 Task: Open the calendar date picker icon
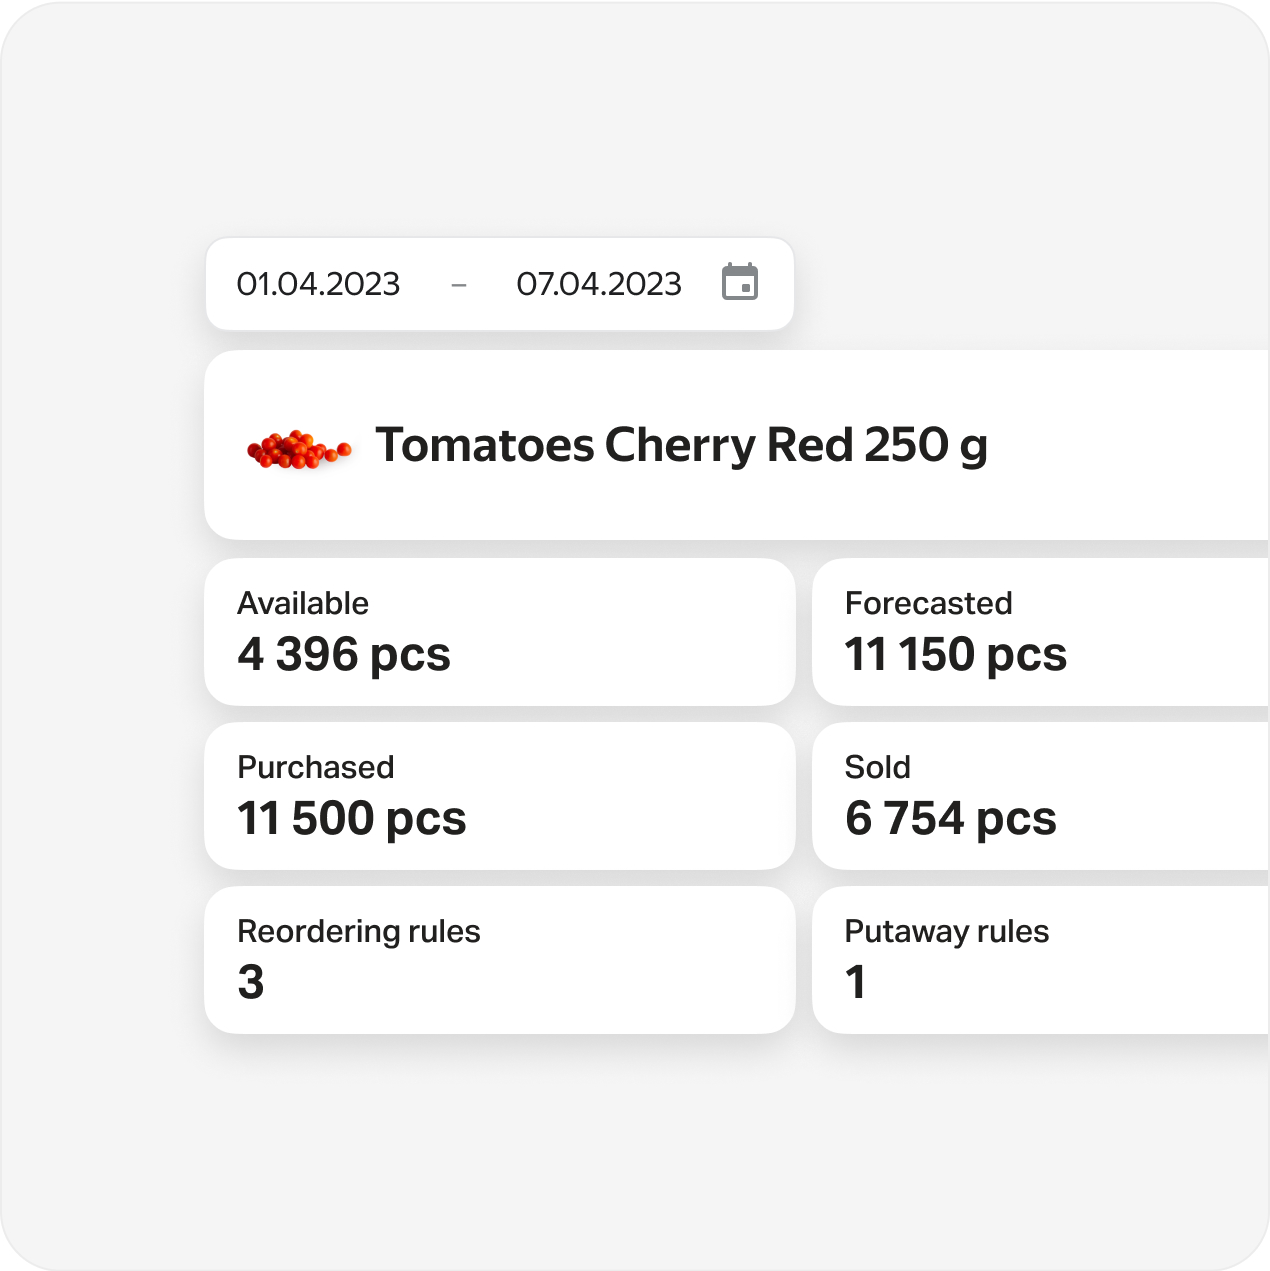[x=740, y=283]
